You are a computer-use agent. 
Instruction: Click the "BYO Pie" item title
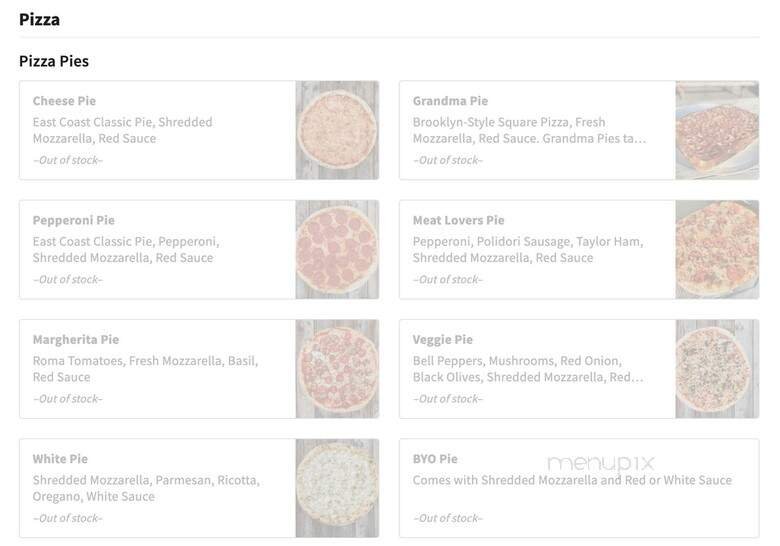[435, 459]
